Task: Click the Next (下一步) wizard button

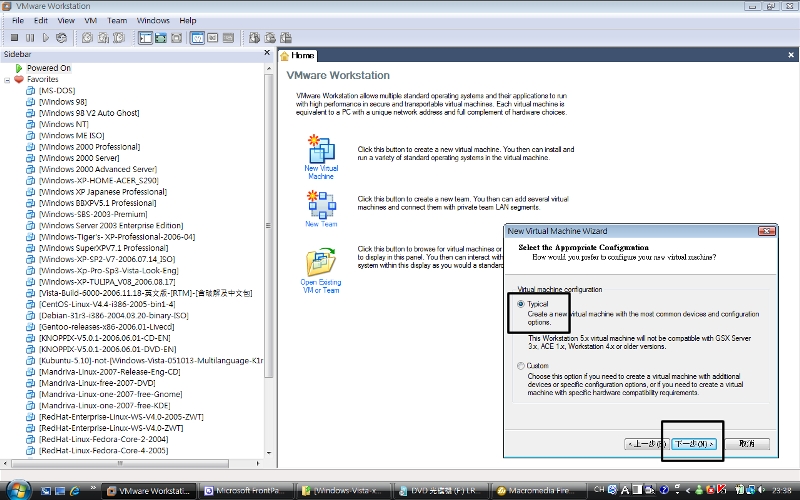Action: pos(694,444)
